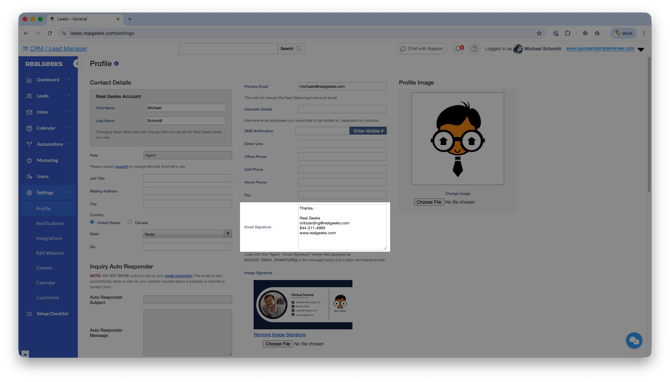
Task: Expand the Inbox menu chevron
Action: click(69, 112)
